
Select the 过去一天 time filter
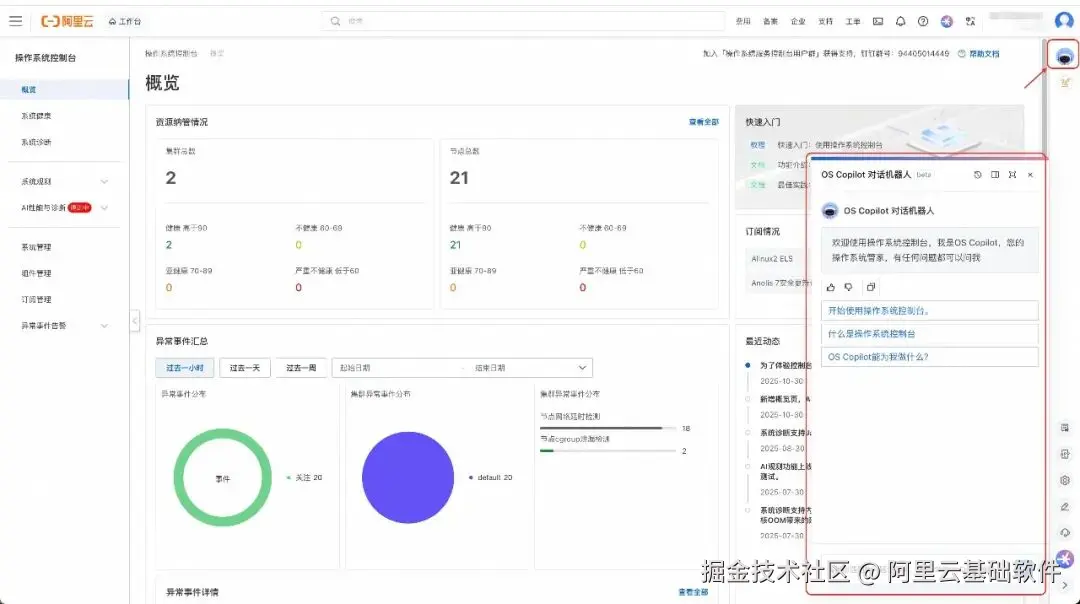click(245, 368)
